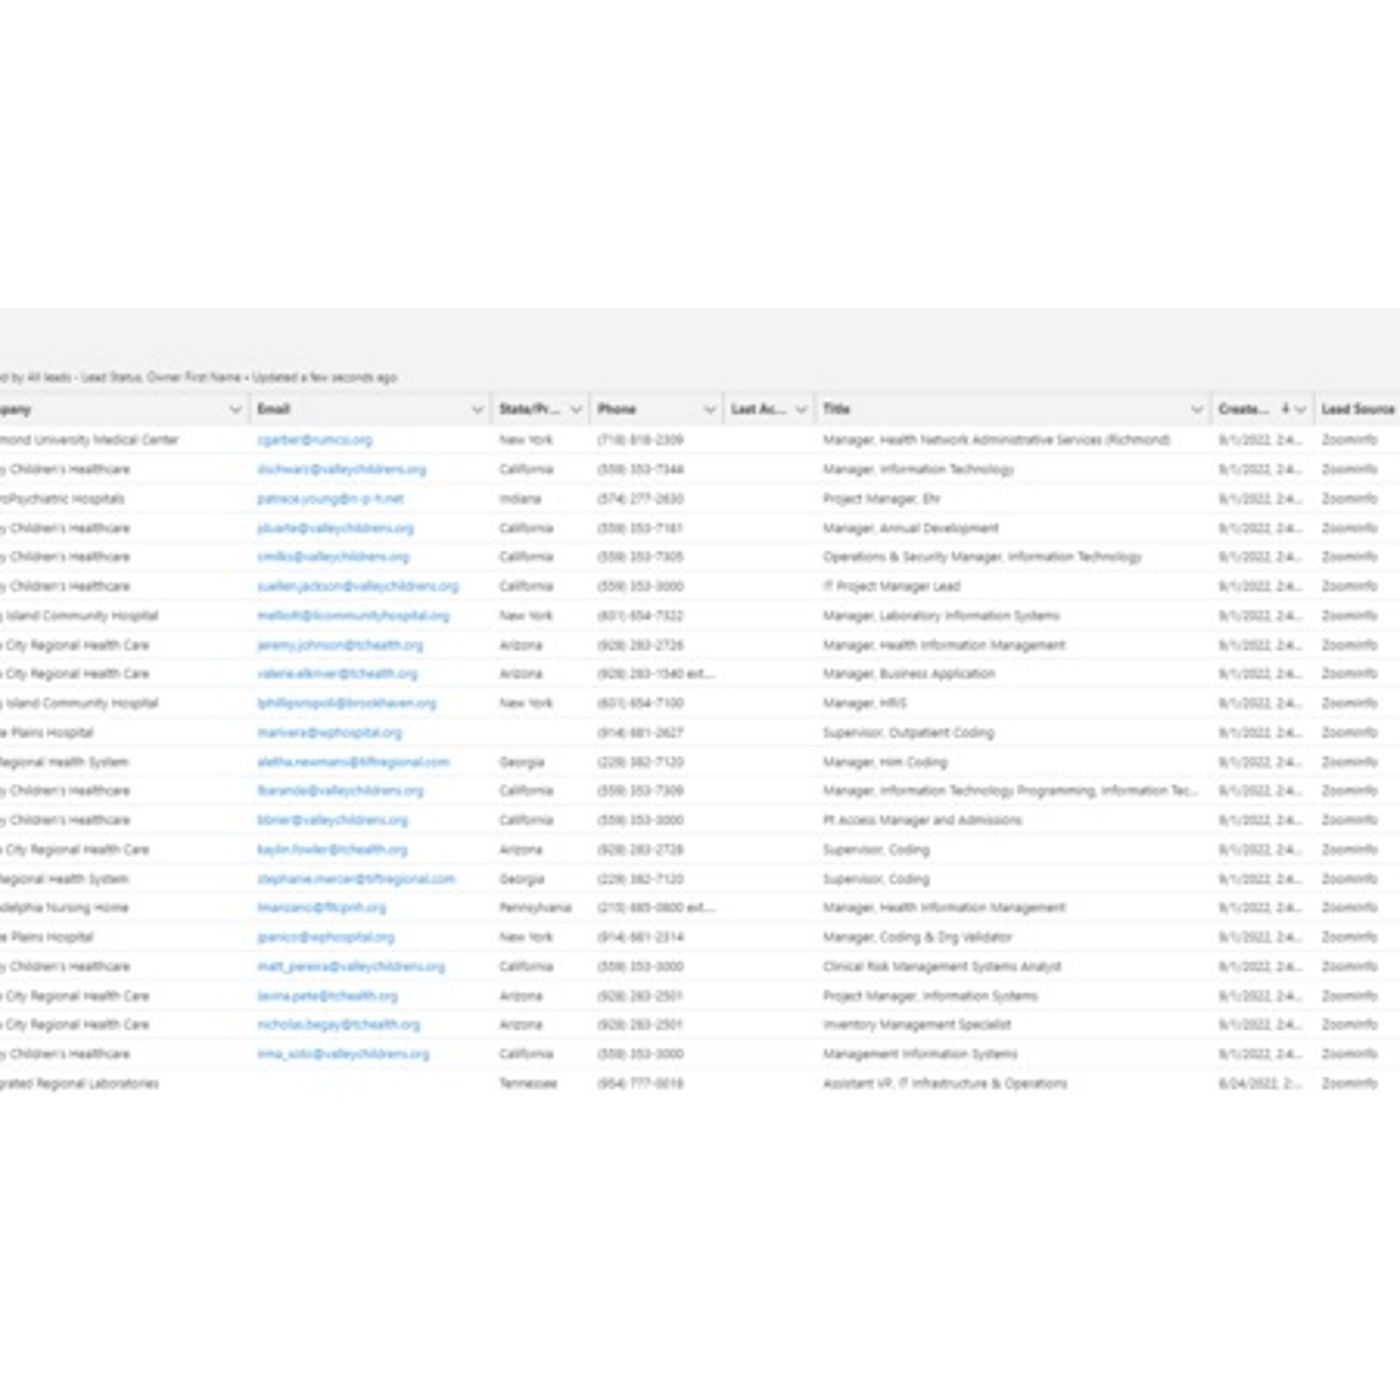Click the nicholas.begay@tchealth.org email link
Viewport: 1400px width, 1400px height.
coord(338,1025)
